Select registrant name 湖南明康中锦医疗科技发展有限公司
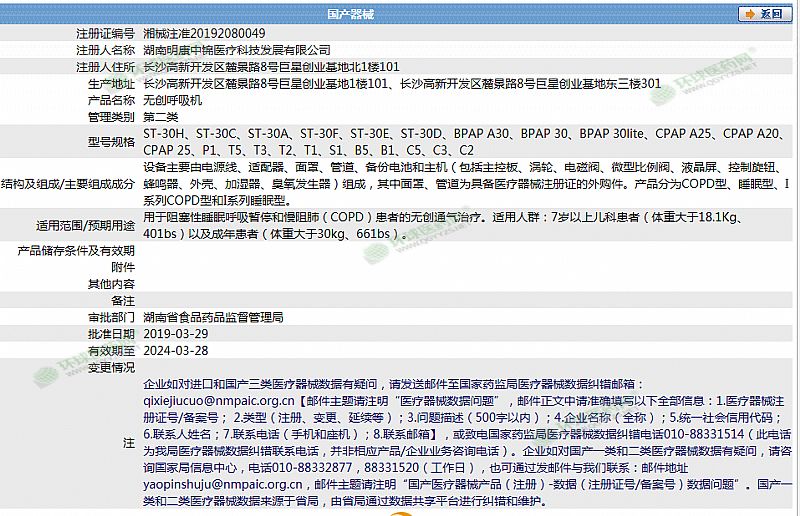Viewport: 800px width, 516px height. pyautogui.click(x=238, y=50)
